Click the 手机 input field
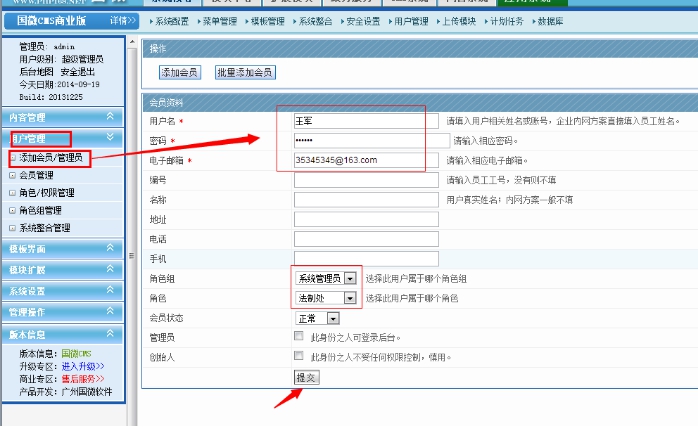The height and width of the screenshot is (427, 698). 366,259
